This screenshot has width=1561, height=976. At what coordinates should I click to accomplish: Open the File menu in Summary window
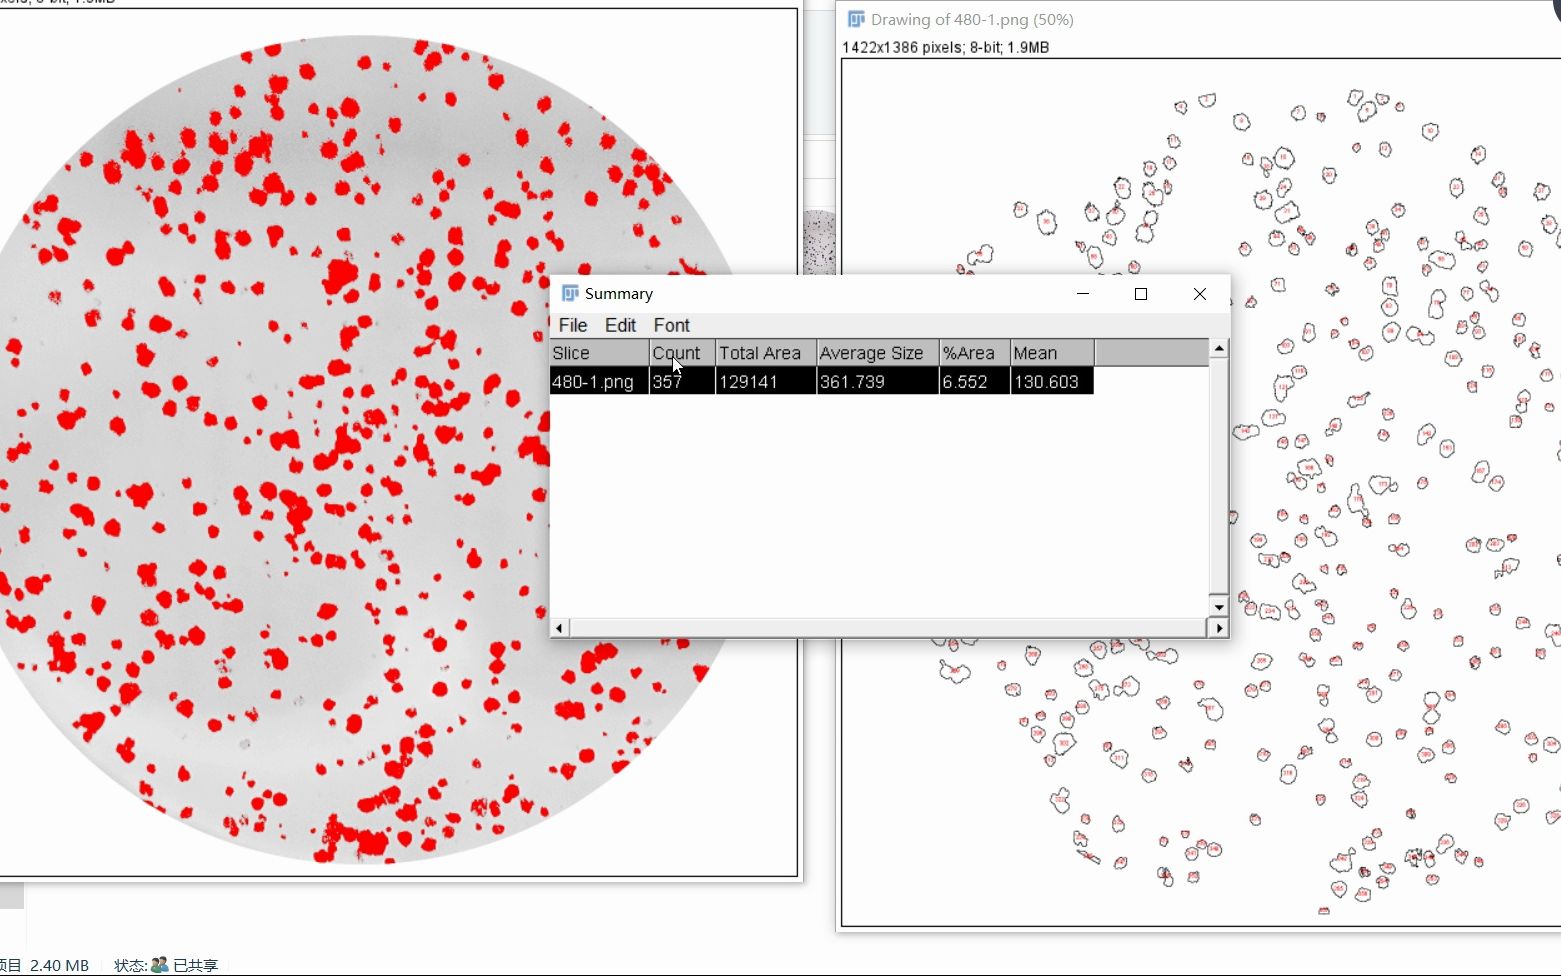pyautogui.click(x=572, y=325)
